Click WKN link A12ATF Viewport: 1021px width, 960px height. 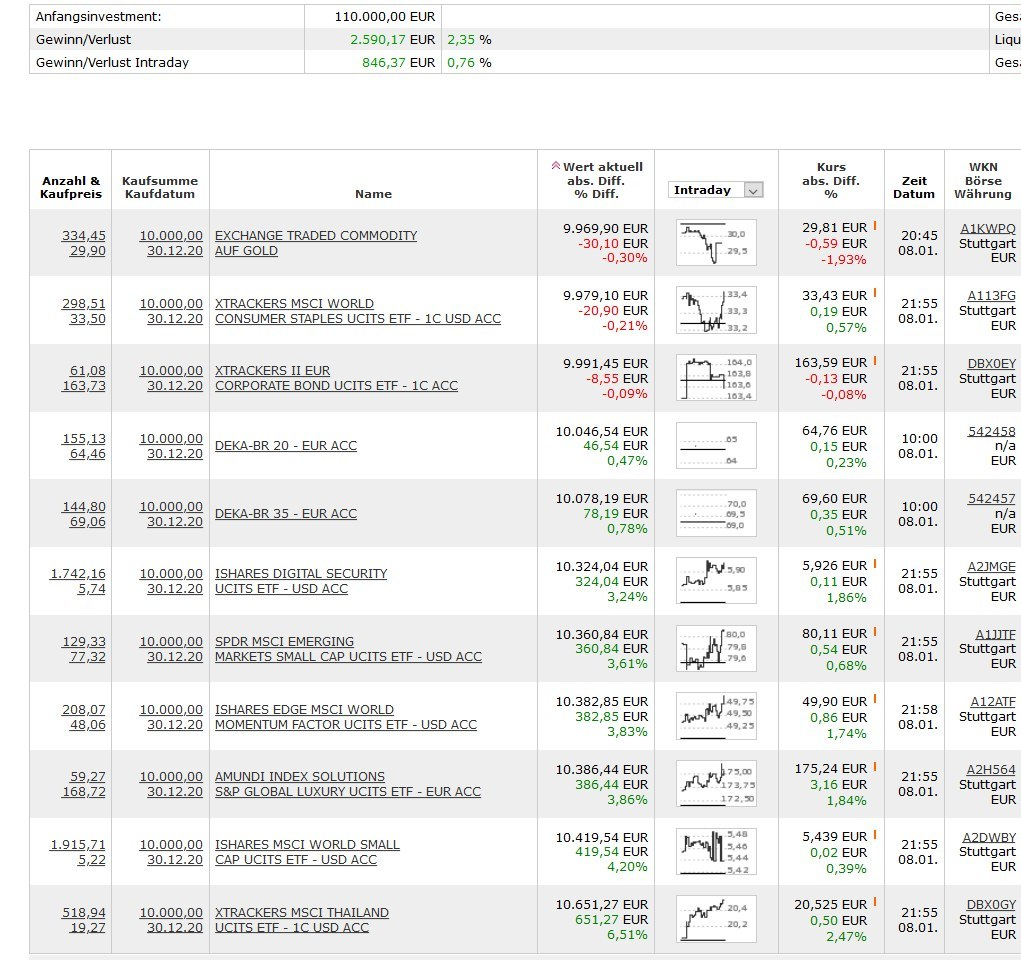pyautogui.click(x=993, y=701)
